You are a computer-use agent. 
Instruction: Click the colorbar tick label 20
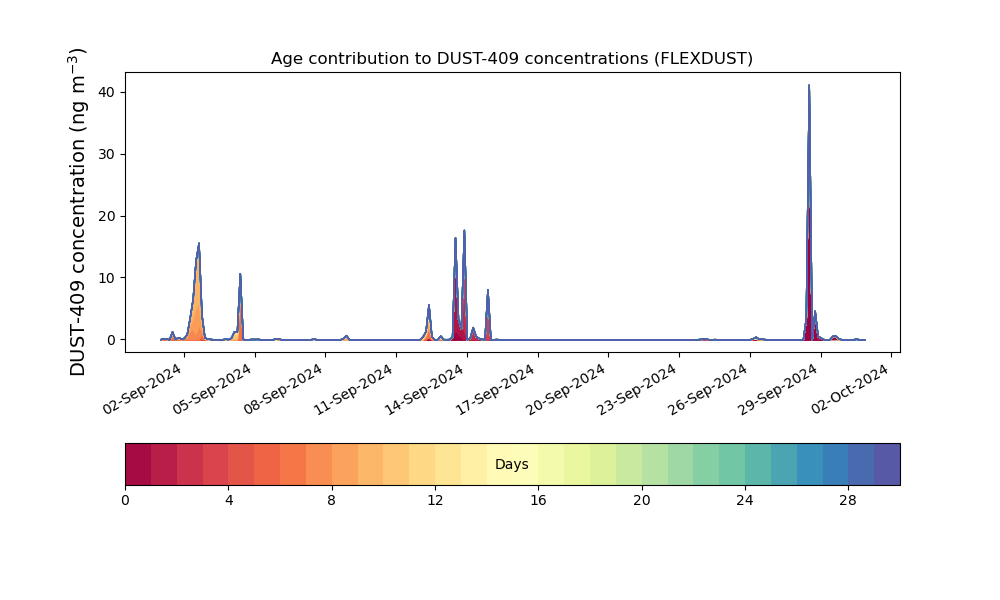pos(642,501)
